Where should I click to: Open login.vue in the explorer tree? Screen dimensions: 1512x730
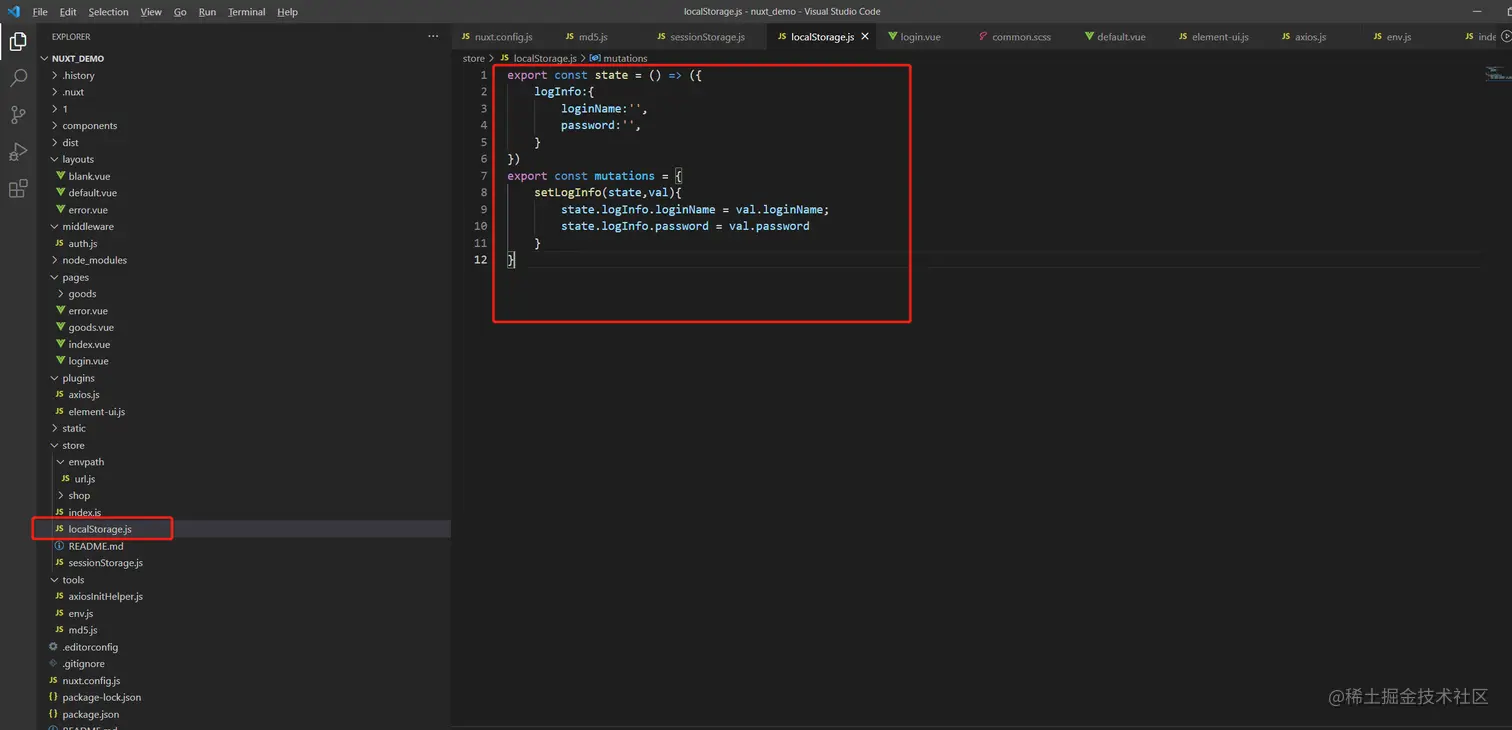(x=88, y=361)
